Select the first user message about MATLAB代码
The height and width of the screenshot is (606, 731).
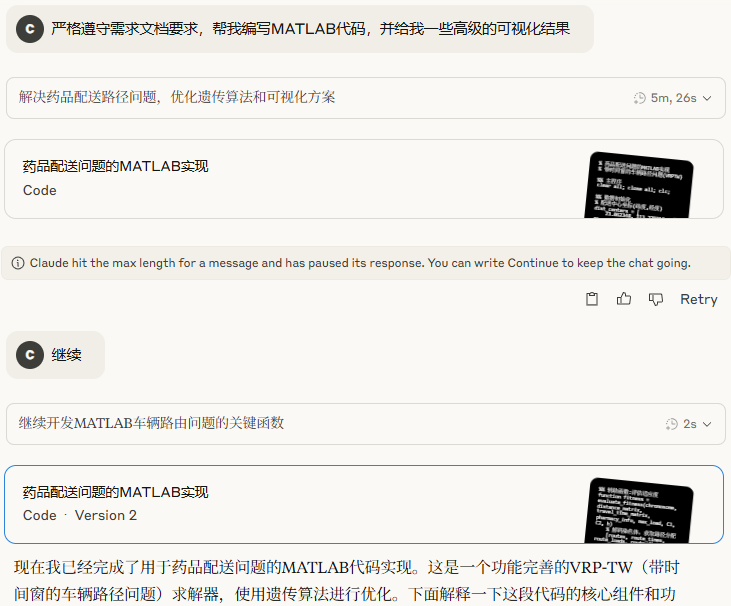point(300,29)
